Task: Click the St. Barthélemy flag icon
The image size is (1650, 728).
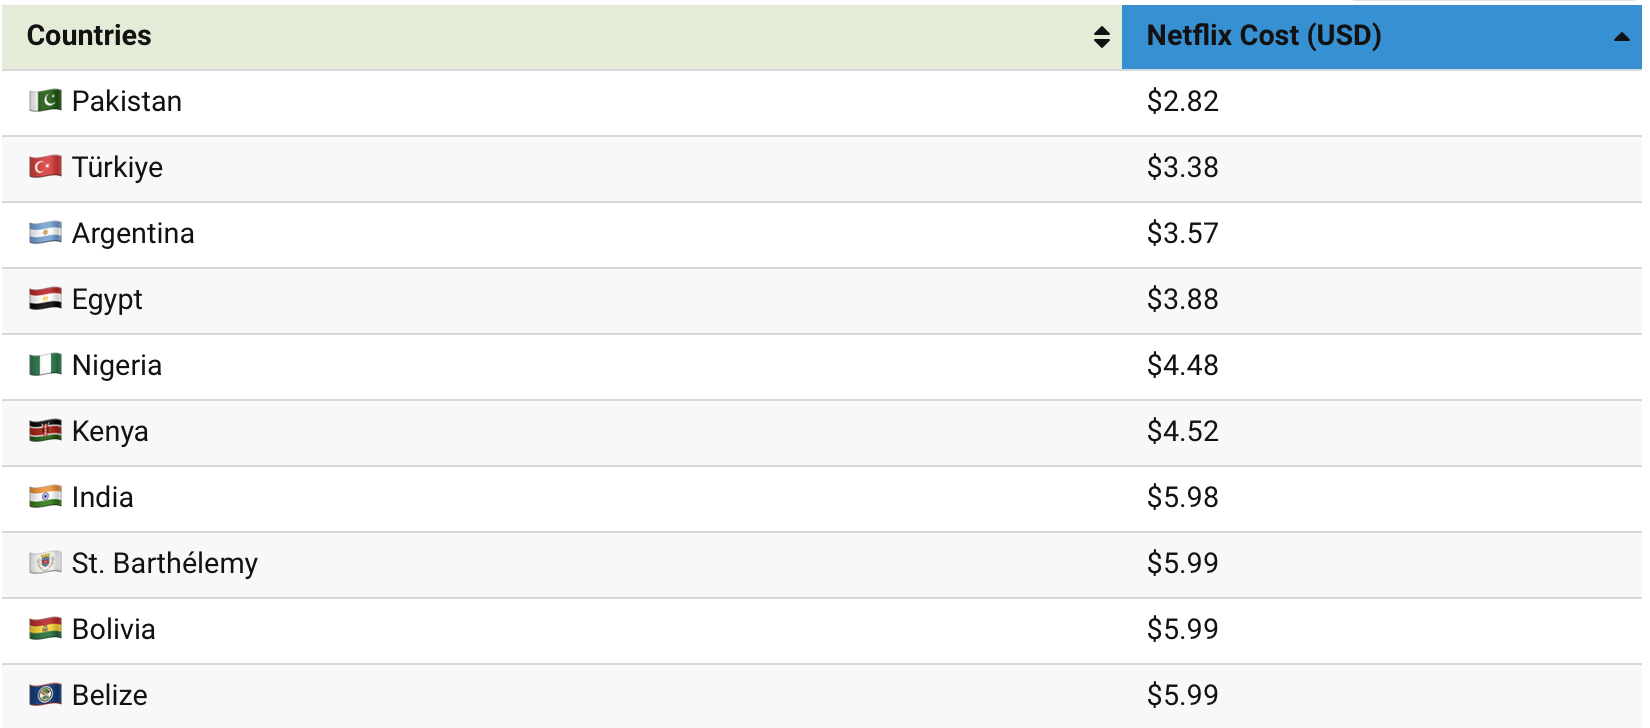Action: tap(44, 563)
